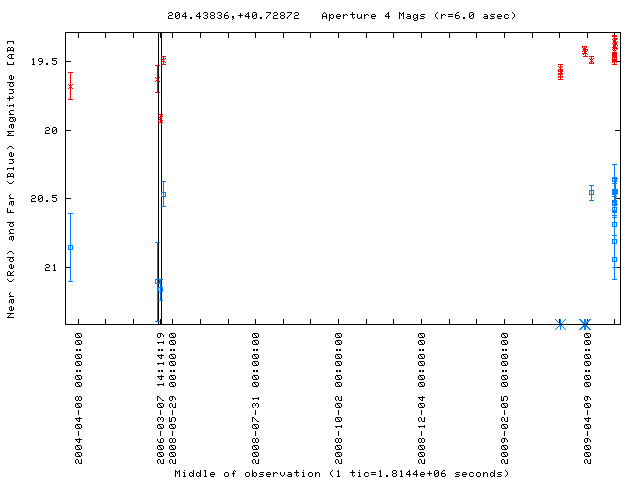Click the red near-UV point at 2004-04-08
640x480 pixels.
pos(71,86)
